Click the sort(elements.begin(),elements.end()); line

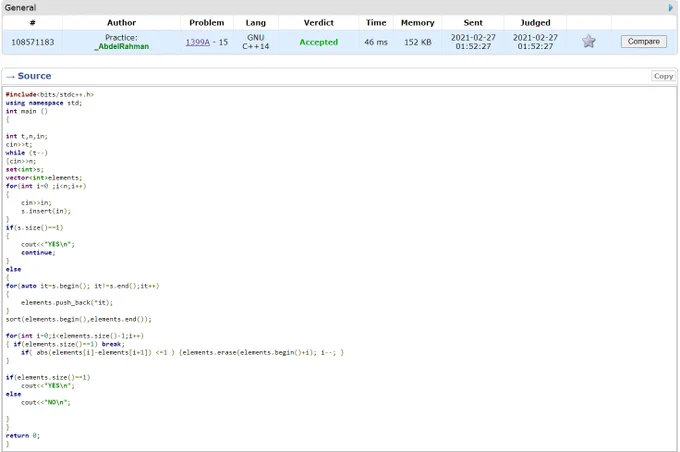(78, 320)
